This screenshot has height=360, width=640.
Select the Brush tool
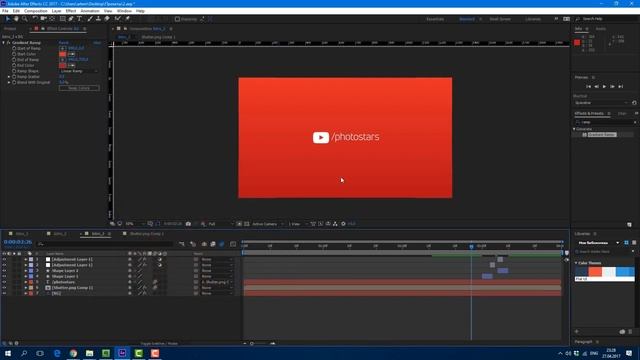tap(90, 19)
